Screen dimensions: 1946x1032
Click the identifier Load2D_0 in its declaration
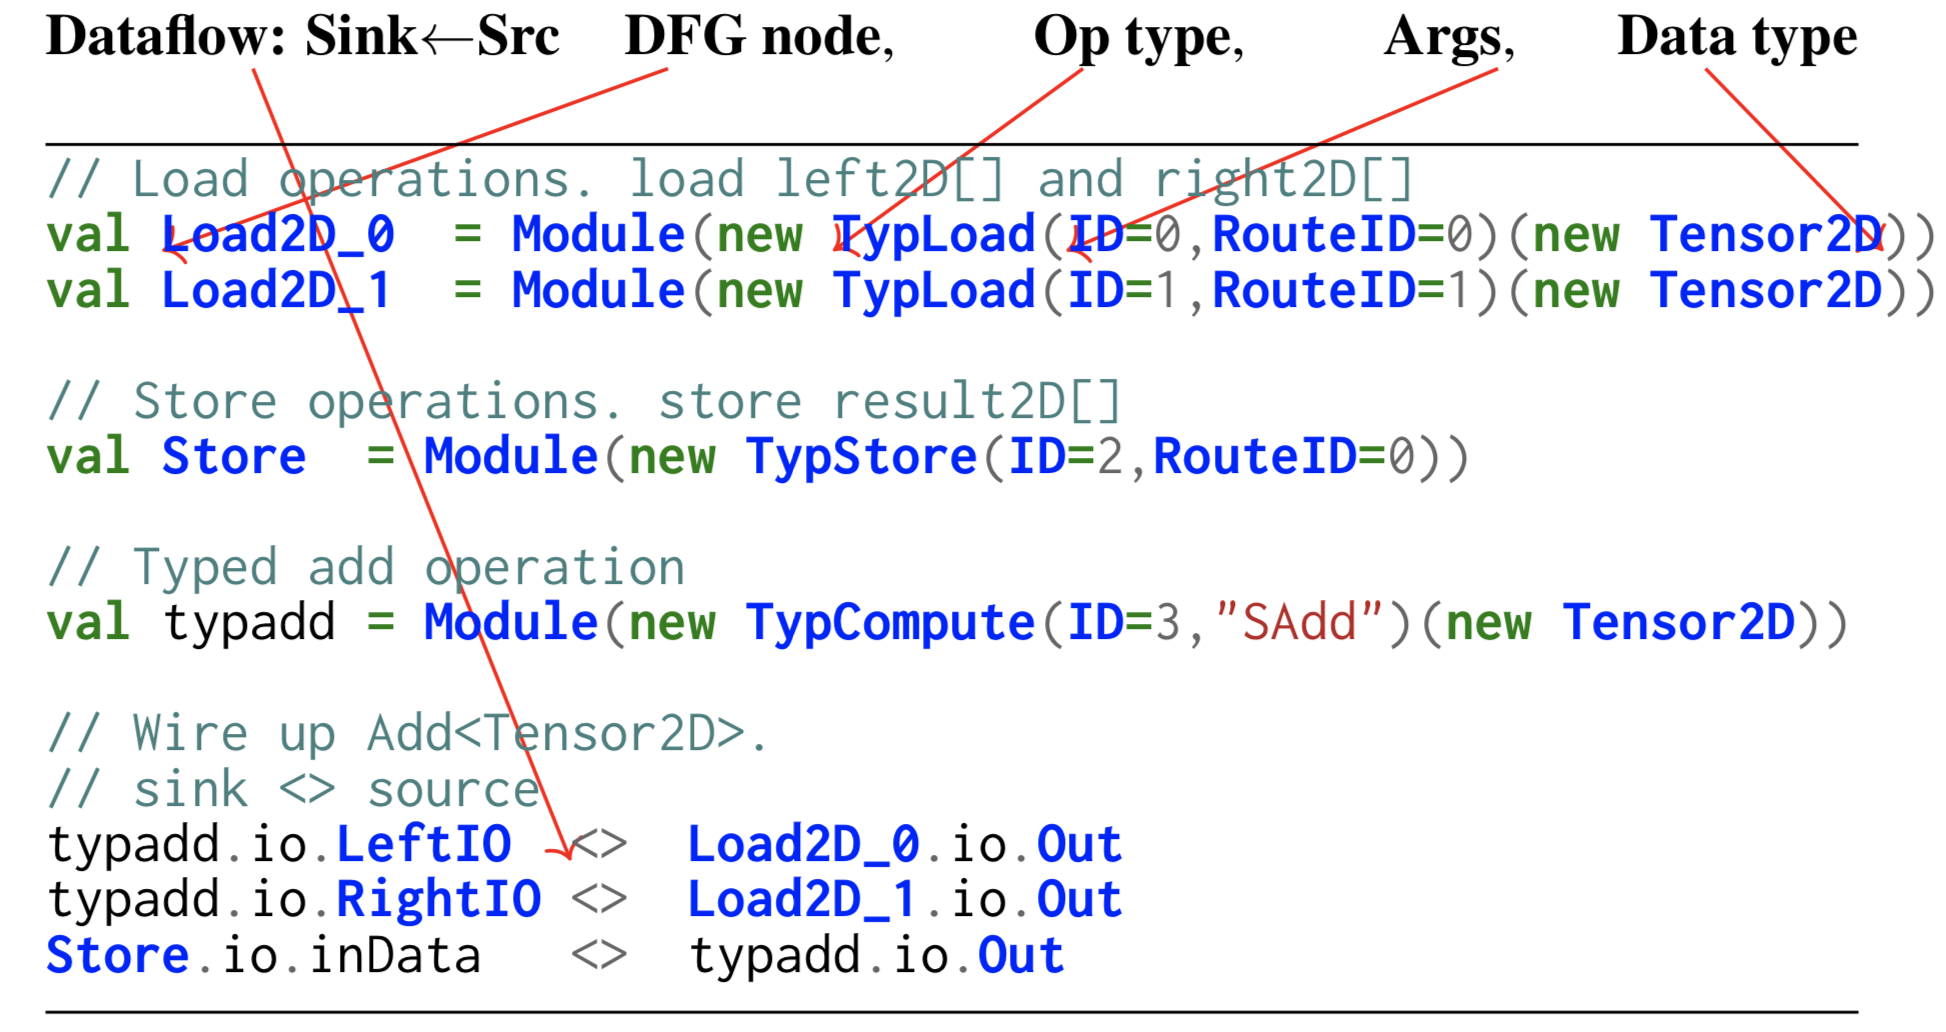pyautogui.click(x=278, y=235)
